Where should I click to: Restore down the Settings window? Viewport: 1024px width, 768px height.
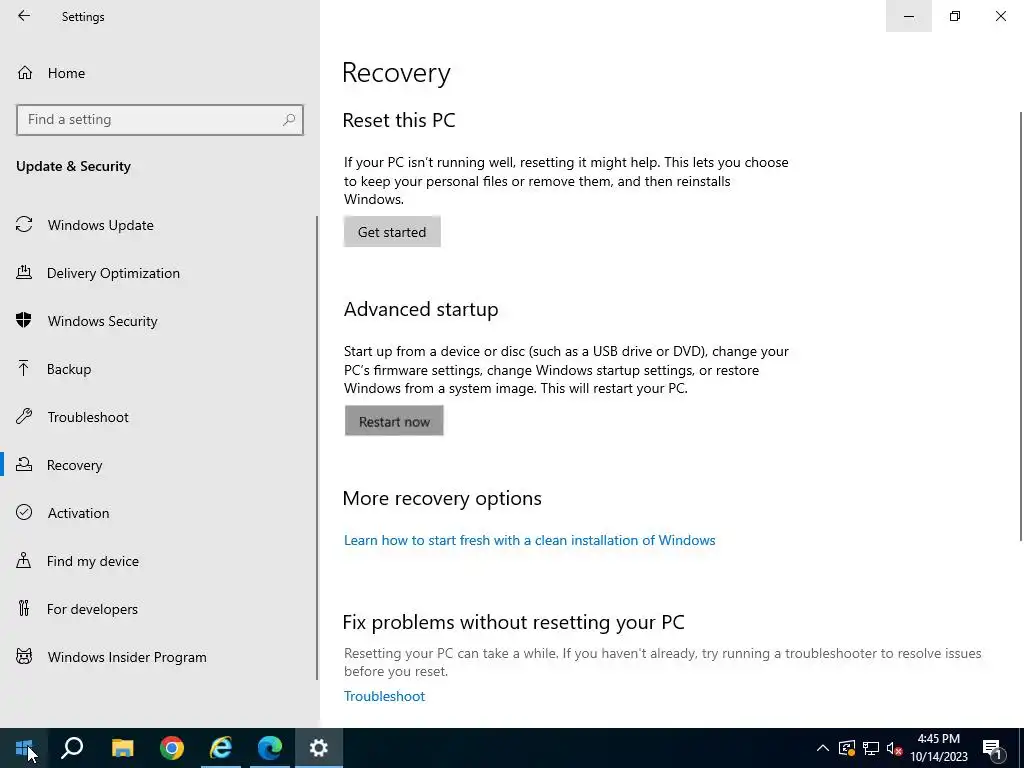click(955, 16)
